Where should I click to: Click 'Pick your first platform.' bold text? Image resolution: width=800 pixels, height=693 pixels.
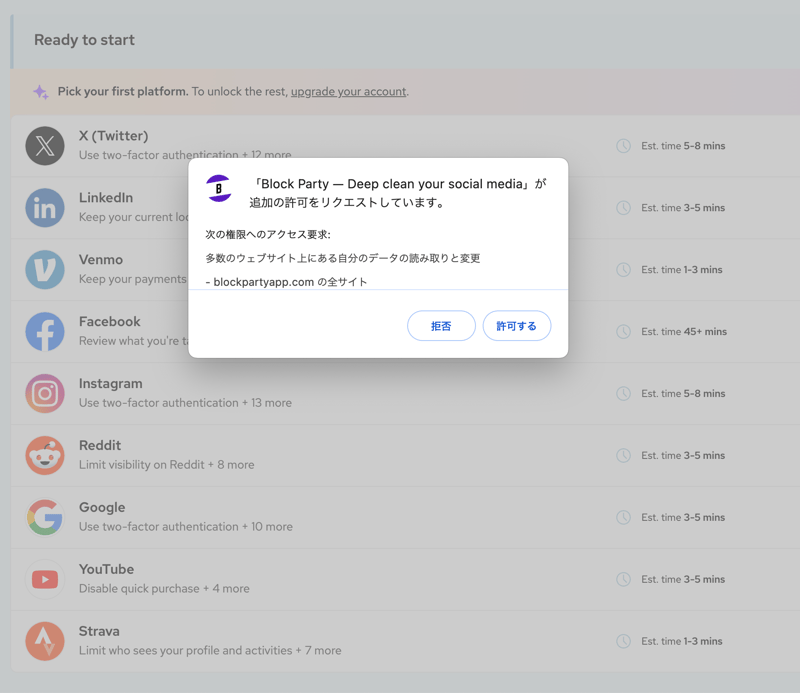[123, 91]
